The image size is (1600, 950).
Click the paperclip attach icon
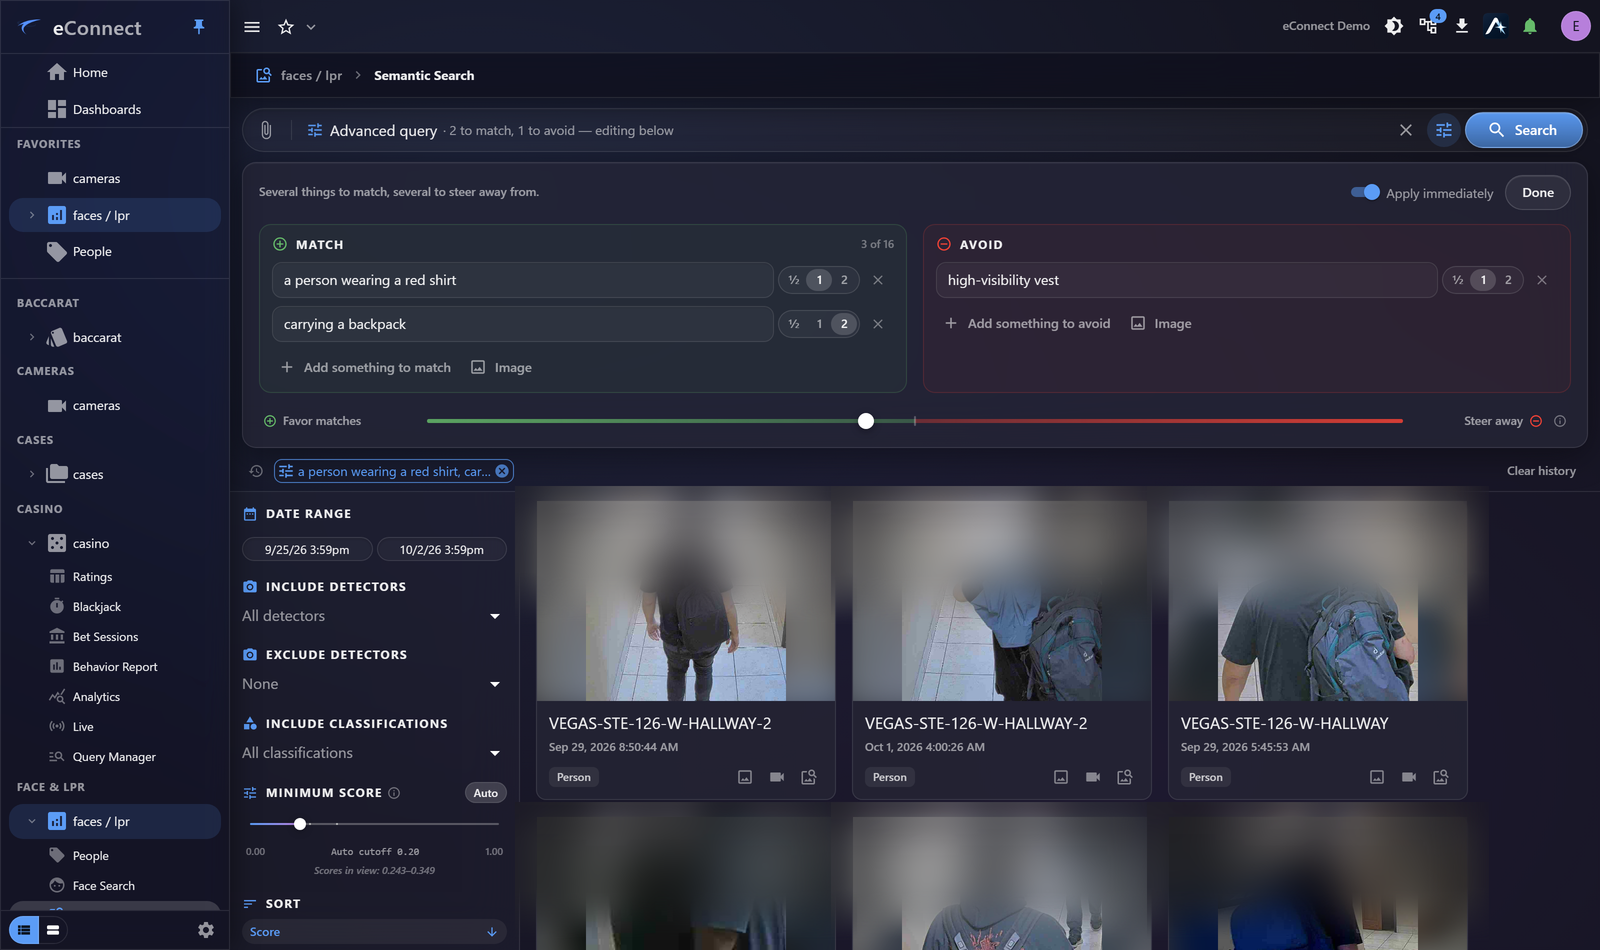(x=266, y=130)
